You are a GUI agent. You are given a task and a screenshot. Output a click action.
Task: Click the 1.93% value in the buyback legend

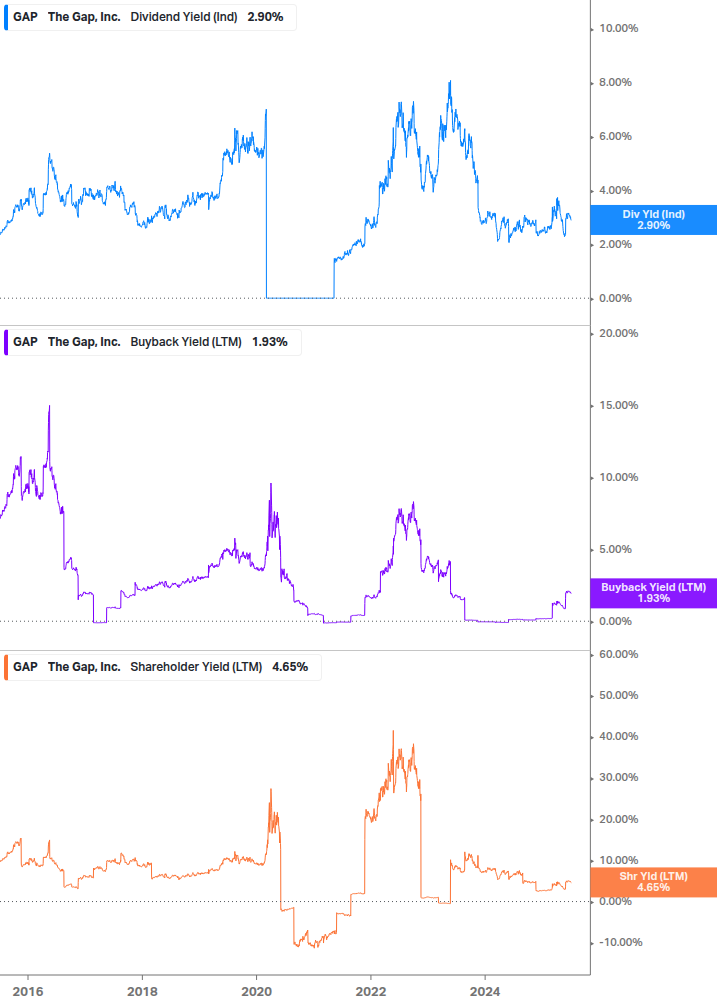pyautogui.click(x=270, y=342)
